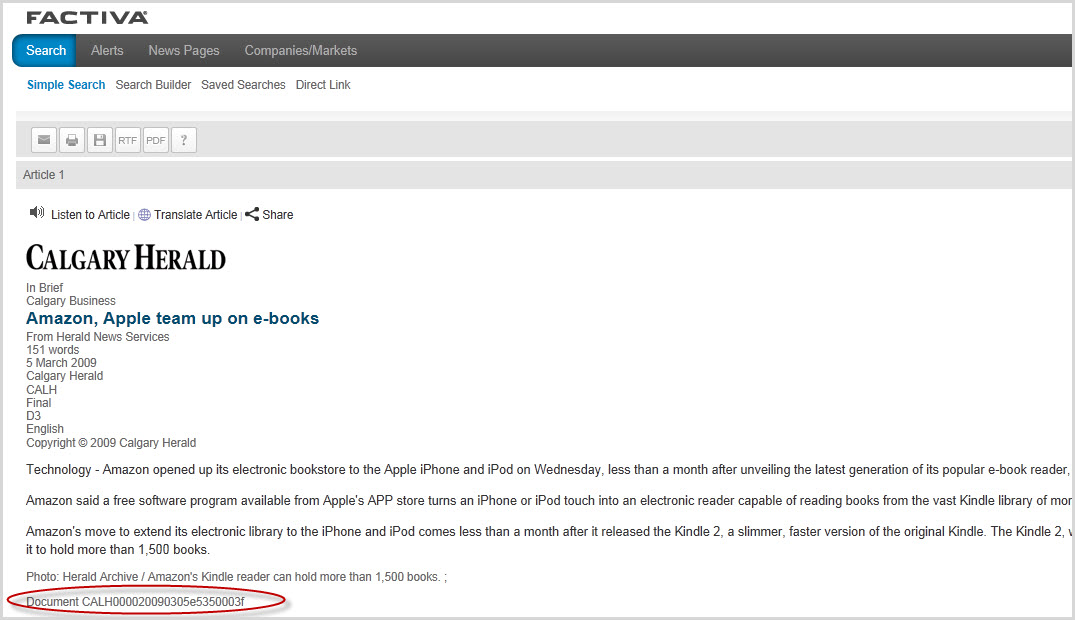
Task: Open Search Builder
Action: click(x=153, y=85)
